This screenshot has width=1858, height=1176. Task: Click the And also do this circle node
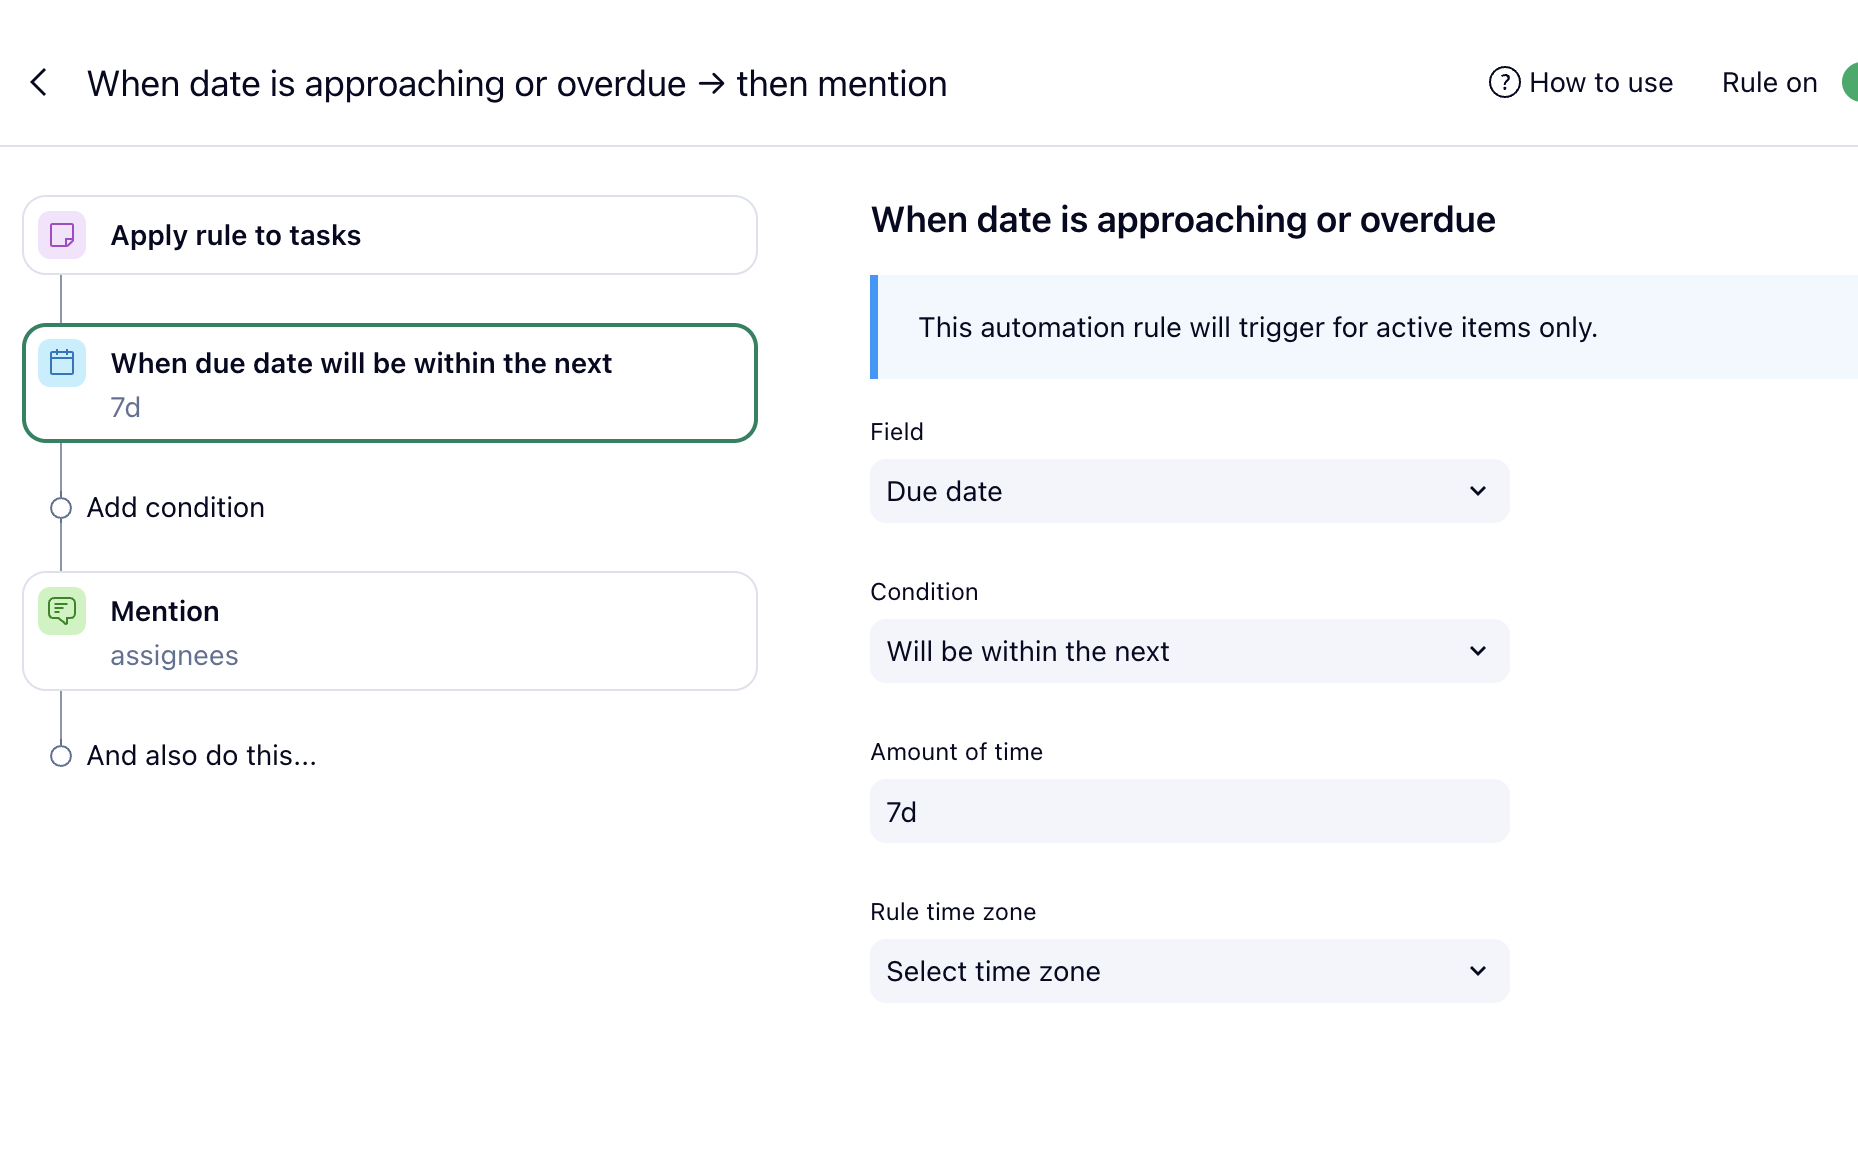click(61, 756)
